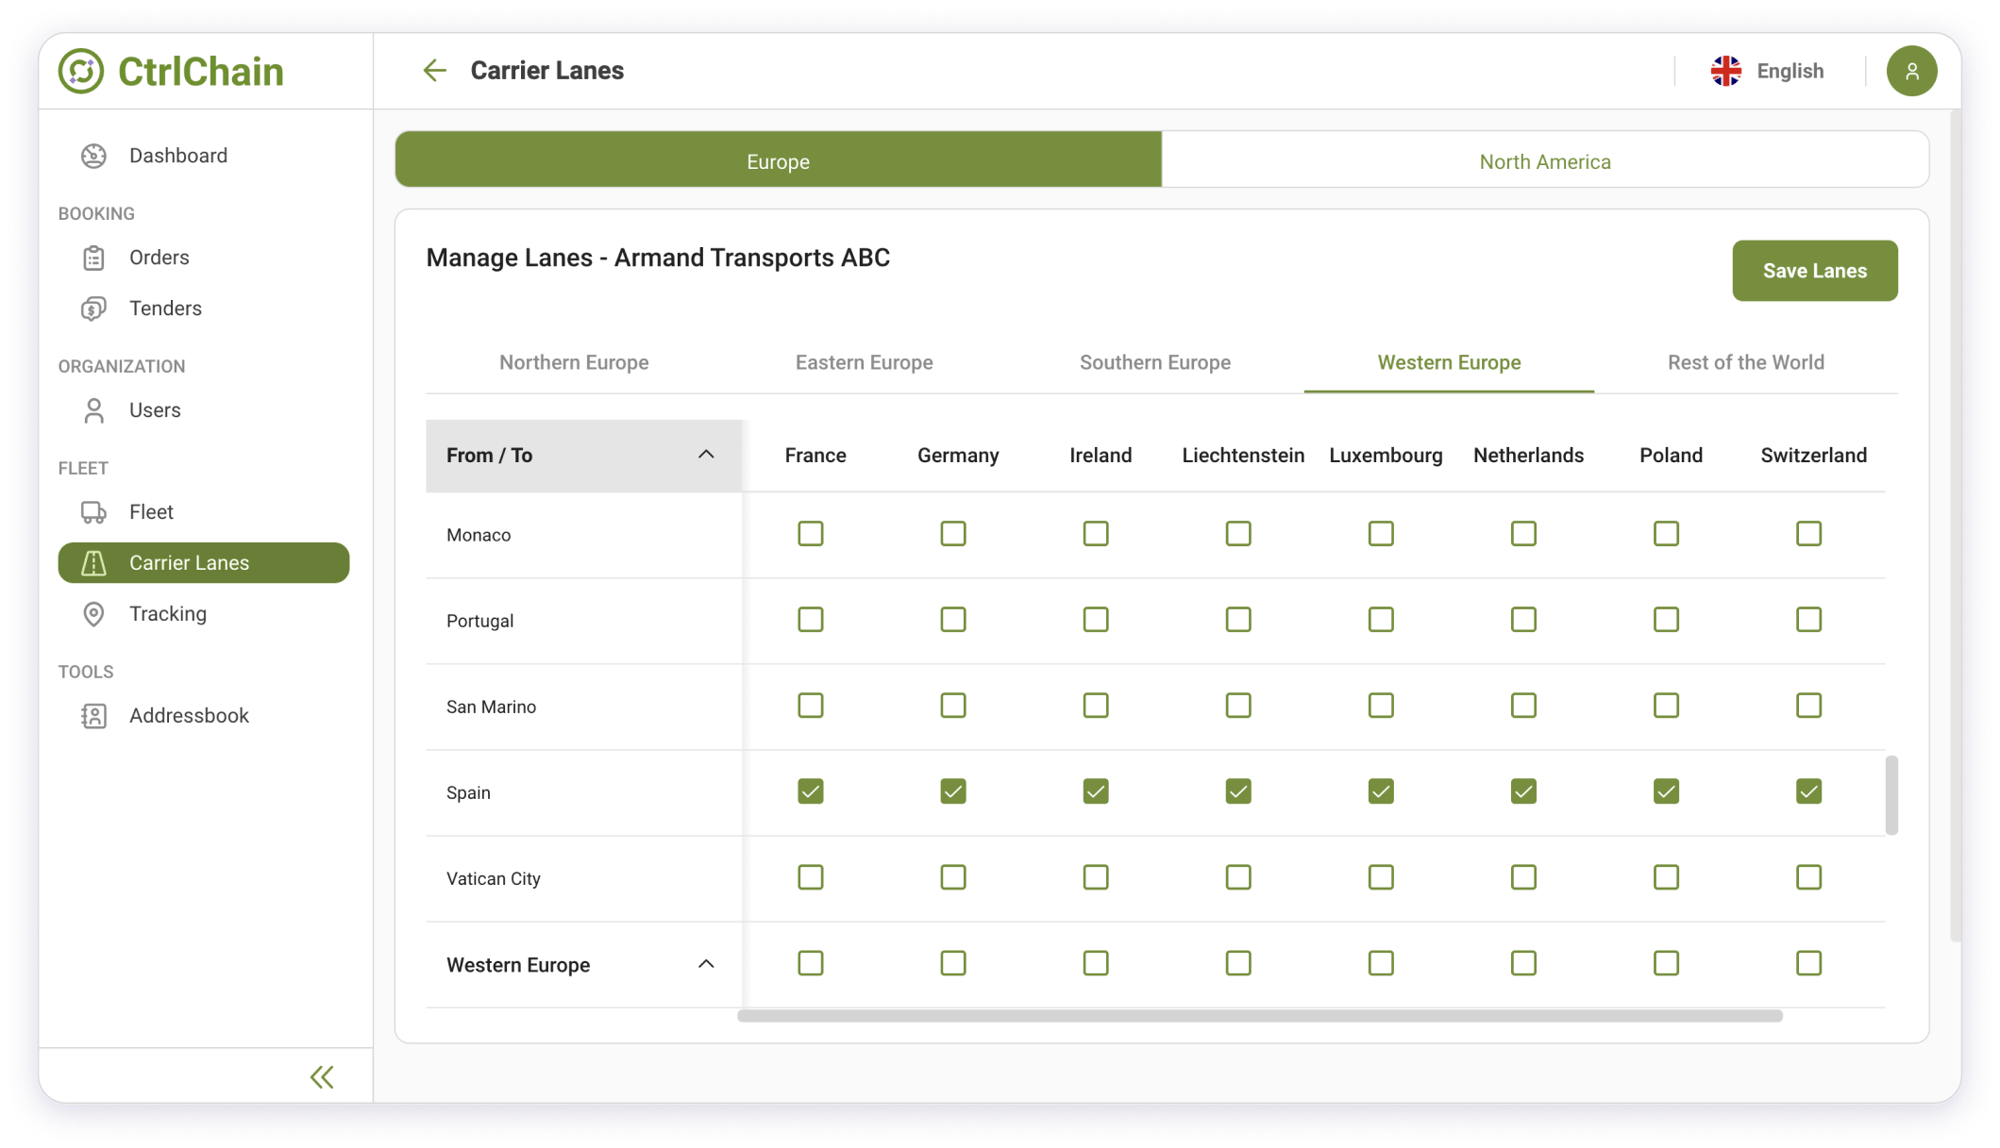The width and height of the screenshot is (2000, 1148).
Task: Click the Fleet truck icon
Action: [94, 512]
